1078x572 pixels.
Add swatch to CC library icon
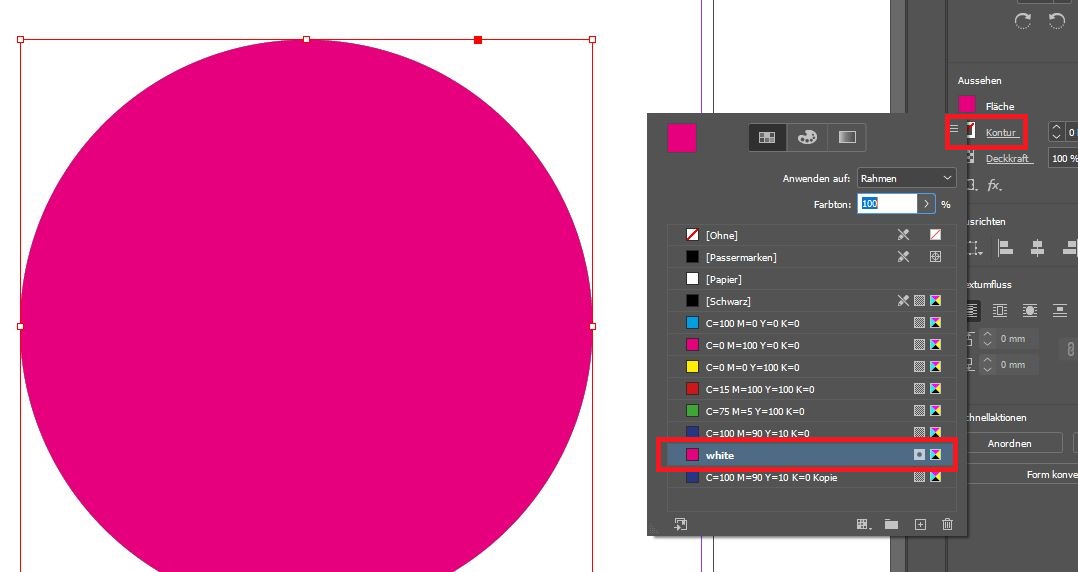(681, 524)
